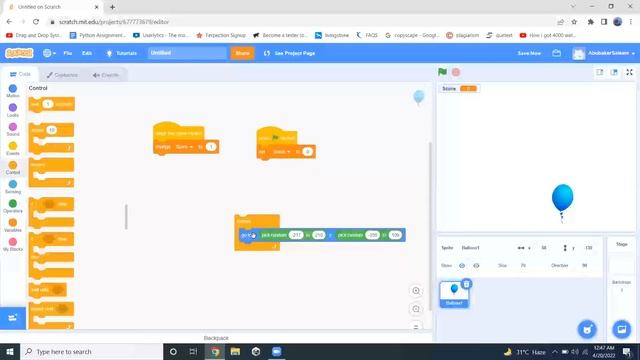
Task: Click the workspace vertical scrollbar
Action: pyautogui.click(x=430, y=227)
